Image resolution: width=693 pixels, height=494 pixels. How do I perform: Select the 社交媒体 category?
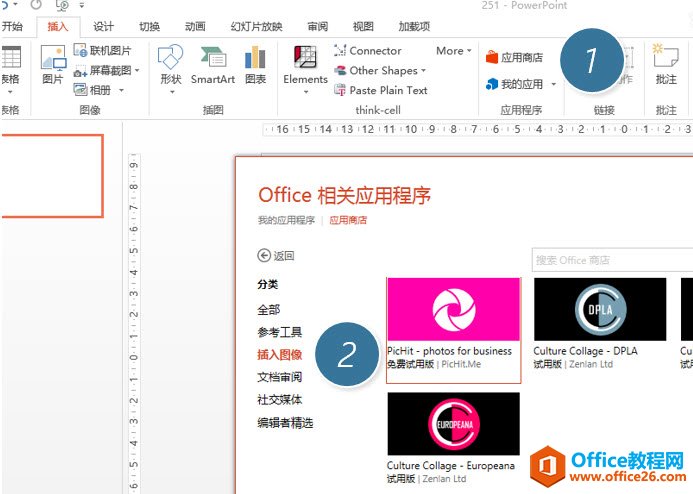coord(280,399)
